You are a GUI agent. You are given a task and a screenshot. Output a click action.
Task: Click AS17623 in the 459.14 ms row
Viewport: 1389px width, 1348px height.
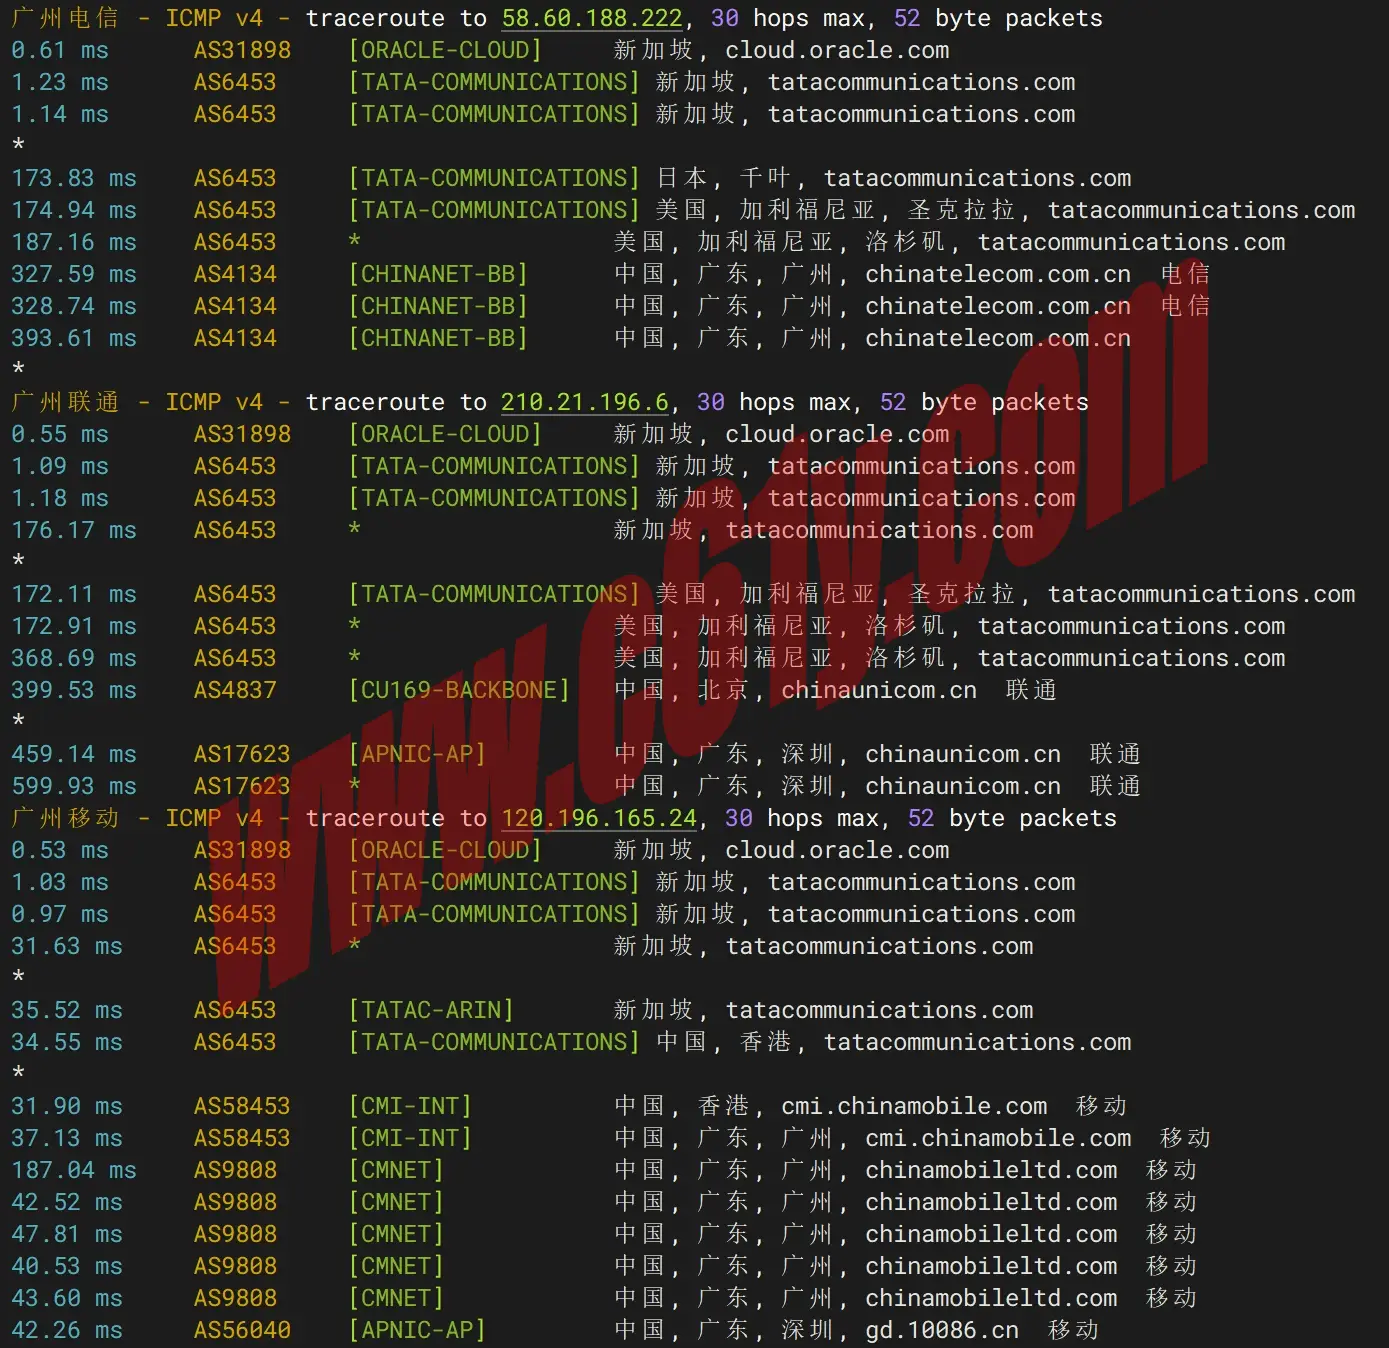click(242, 754)
